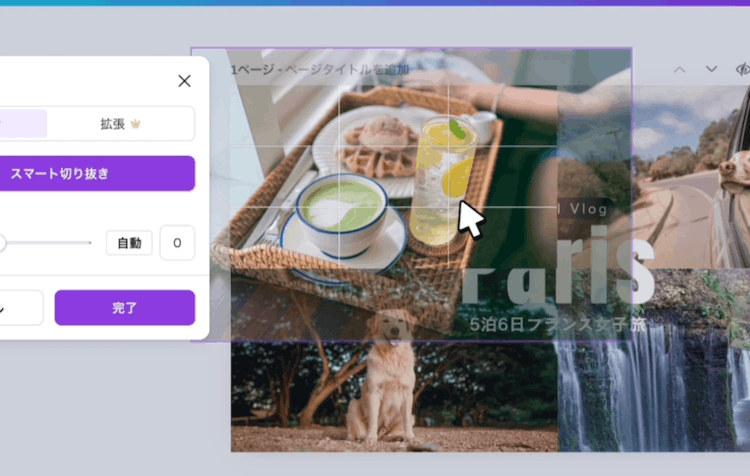Click the 自動 rotation button
The height and width of the screenshot is (476, 750).
tap(129, 243)
